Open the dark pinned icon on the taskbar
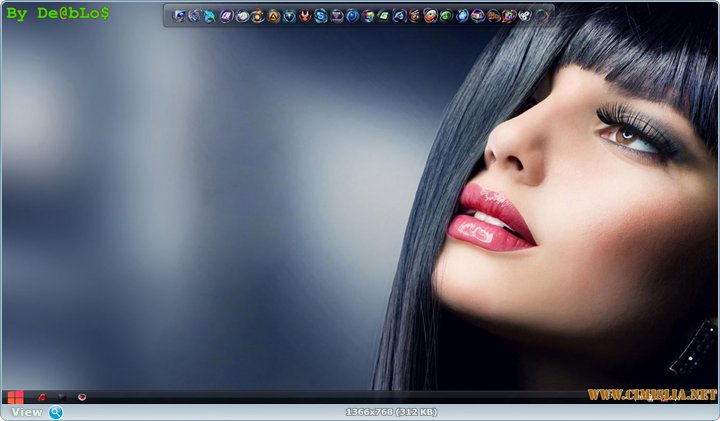This screenshot has height=421, width=720. pyautogui.click(x=62, y=397)
